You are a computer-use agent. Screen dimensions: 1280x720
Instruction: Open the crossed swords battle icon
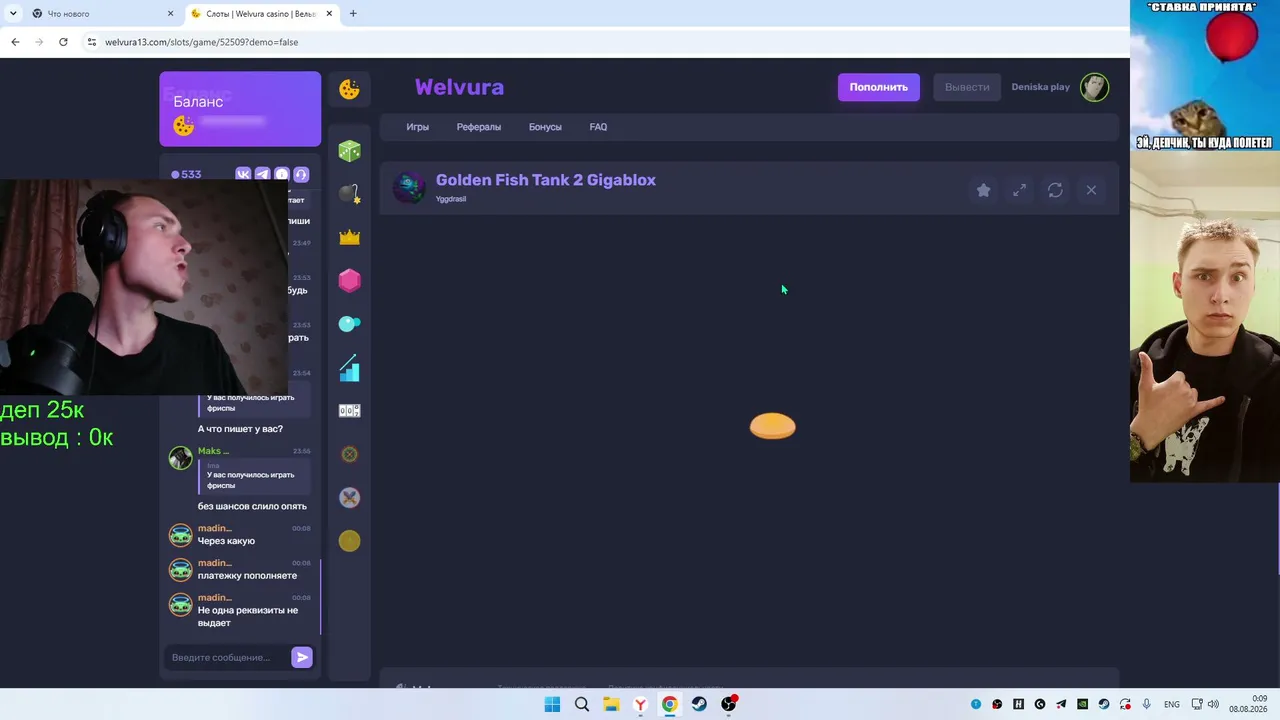(349, 497)
